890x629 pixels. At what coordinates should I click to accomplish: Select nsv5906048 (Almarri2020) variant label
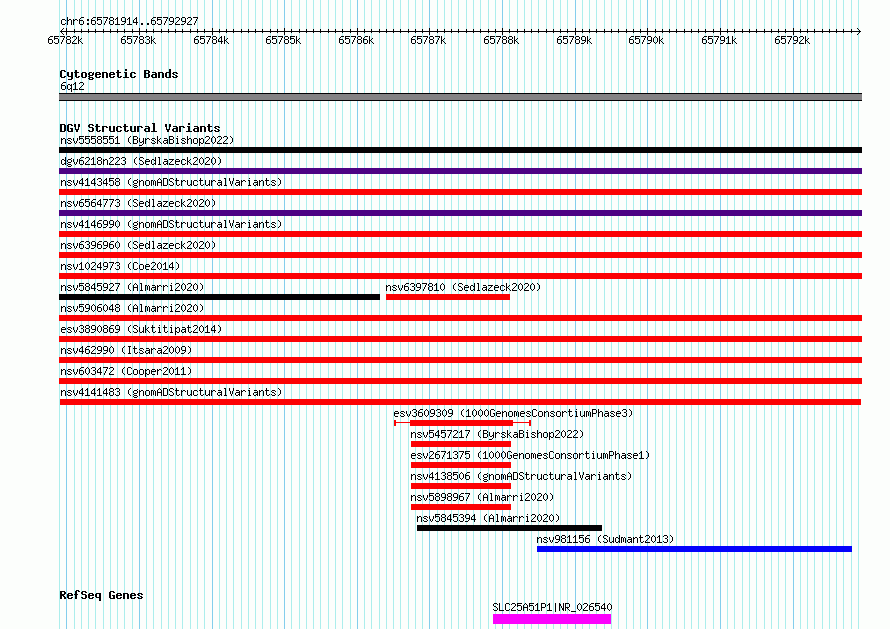[132, 308]
